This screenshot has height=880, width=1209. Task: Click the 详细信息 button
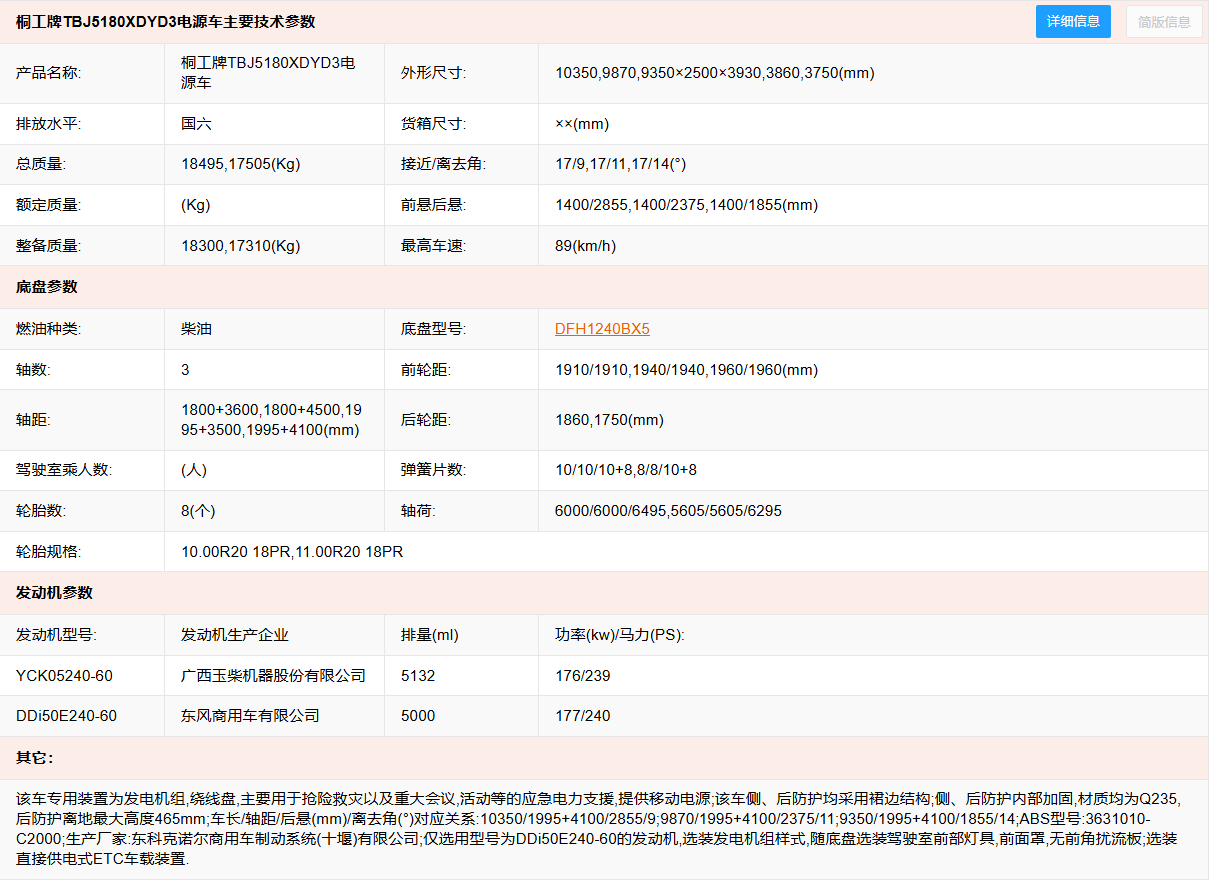1073,21
